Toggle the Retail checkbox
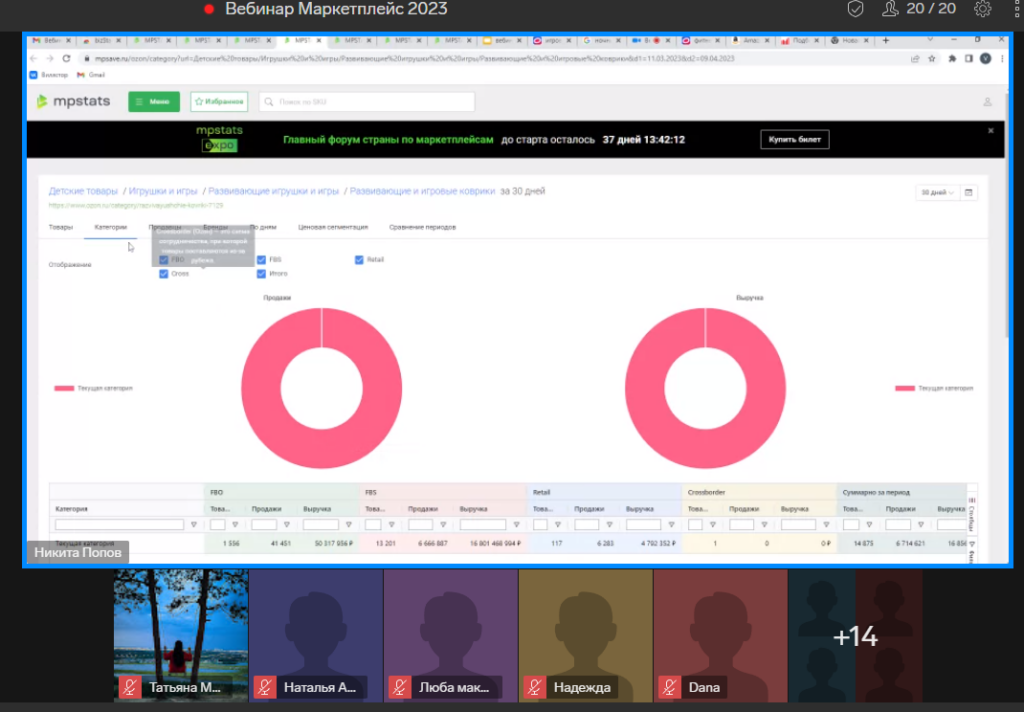1024x712 pixels. (359, 259)
